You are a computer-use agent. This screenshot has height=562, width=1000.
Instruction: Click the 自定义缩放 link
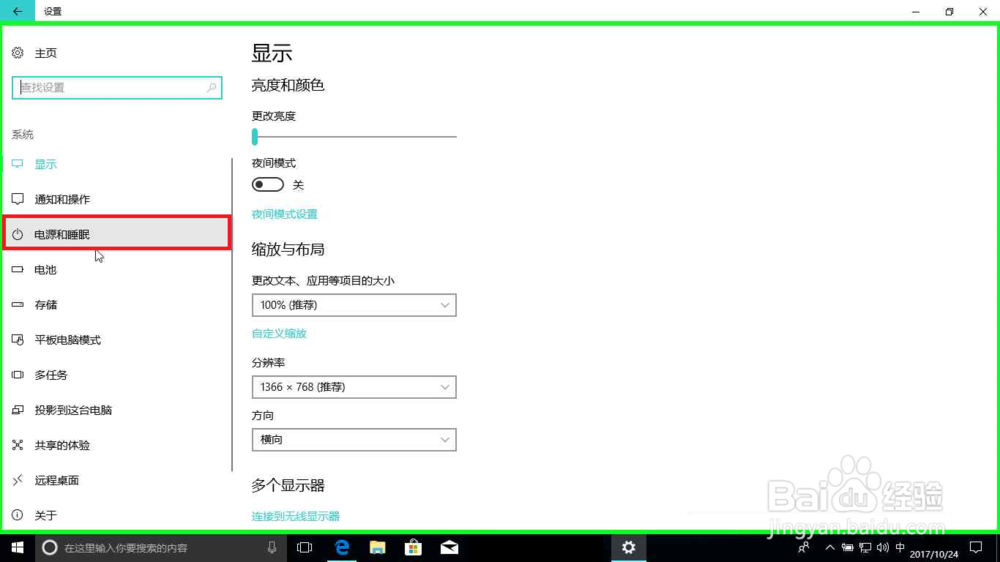pos(279,333)
